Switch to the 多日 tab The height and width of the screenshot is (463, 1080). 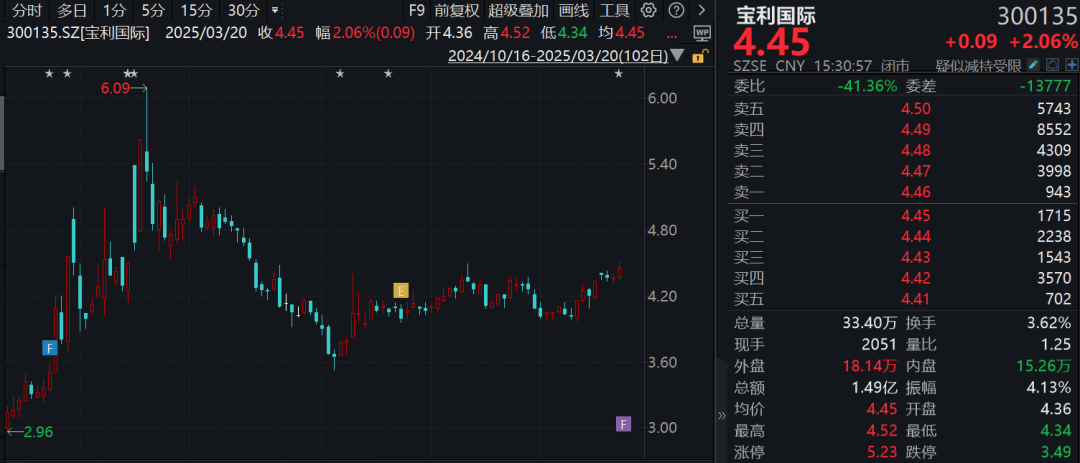pos(73,10)
